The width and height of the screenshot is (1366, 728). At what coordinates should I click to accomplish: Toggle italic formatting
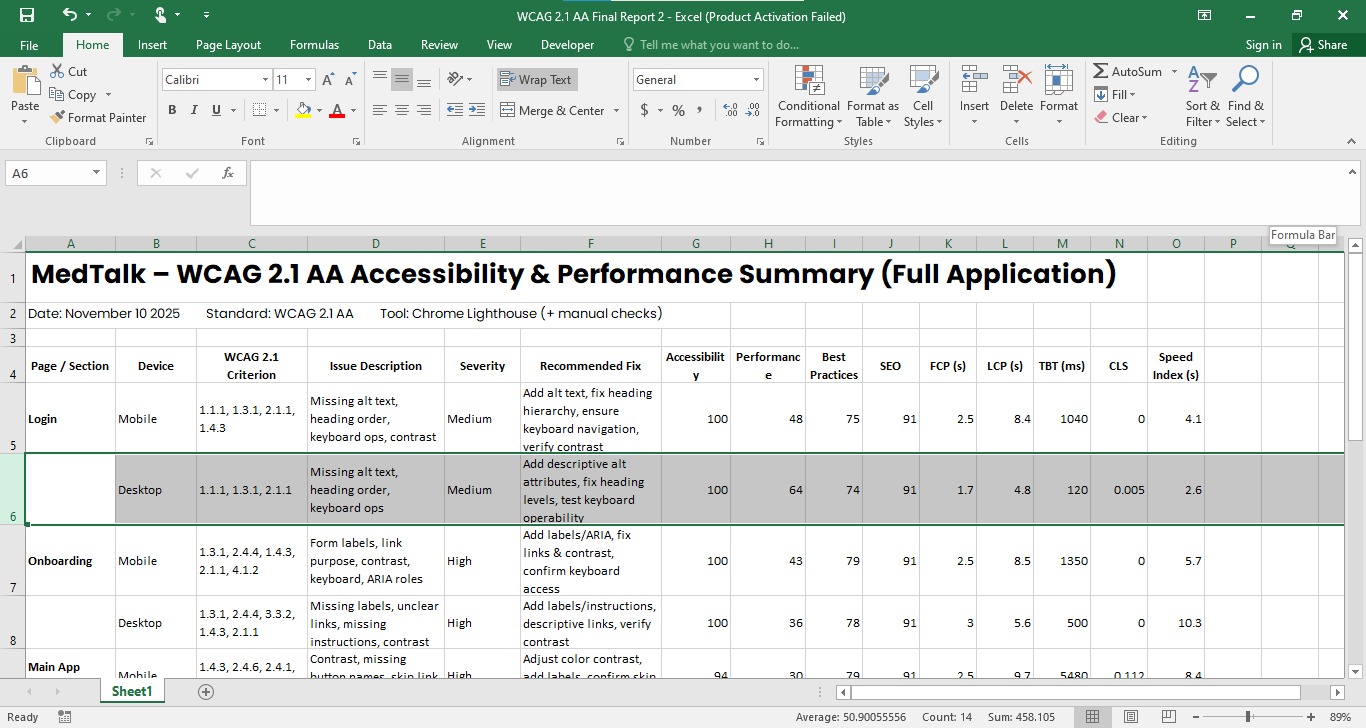point(193,110)
